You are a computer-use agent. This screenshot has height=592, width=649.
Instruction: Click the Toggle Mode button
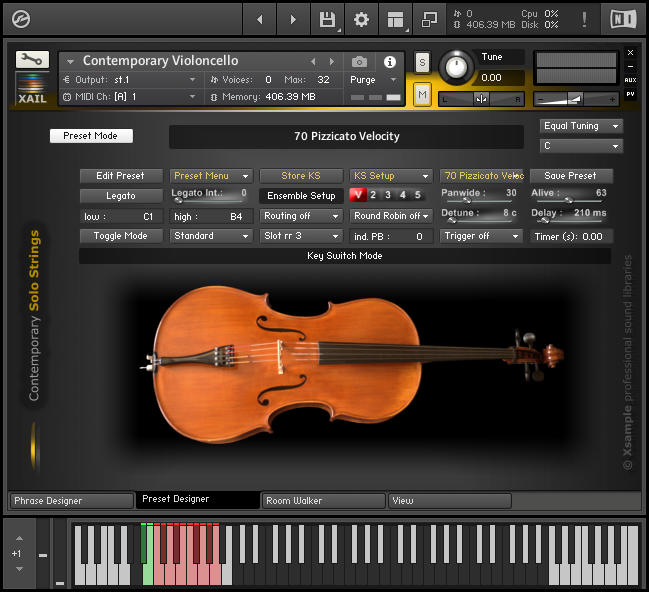pos(121,236)
